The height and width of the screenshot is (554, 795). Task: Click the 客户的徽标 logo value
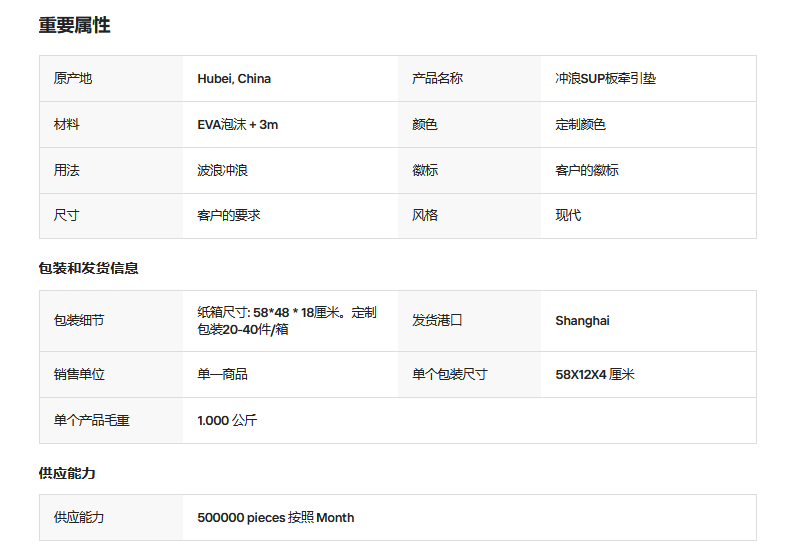[x=587, y=170]
